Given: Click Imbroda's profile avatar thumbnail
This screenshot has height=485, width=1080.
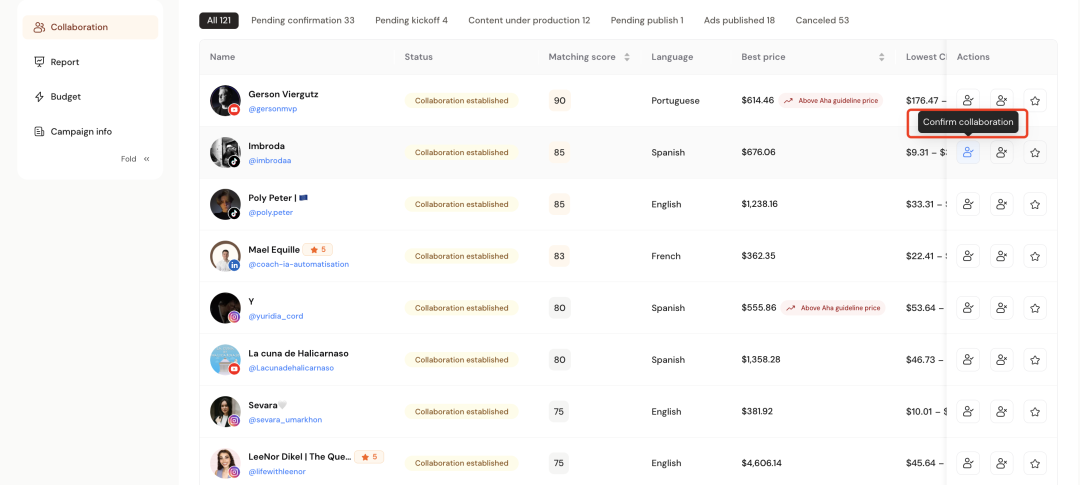Looking at the screenshot, I should [x=225, y=152].
